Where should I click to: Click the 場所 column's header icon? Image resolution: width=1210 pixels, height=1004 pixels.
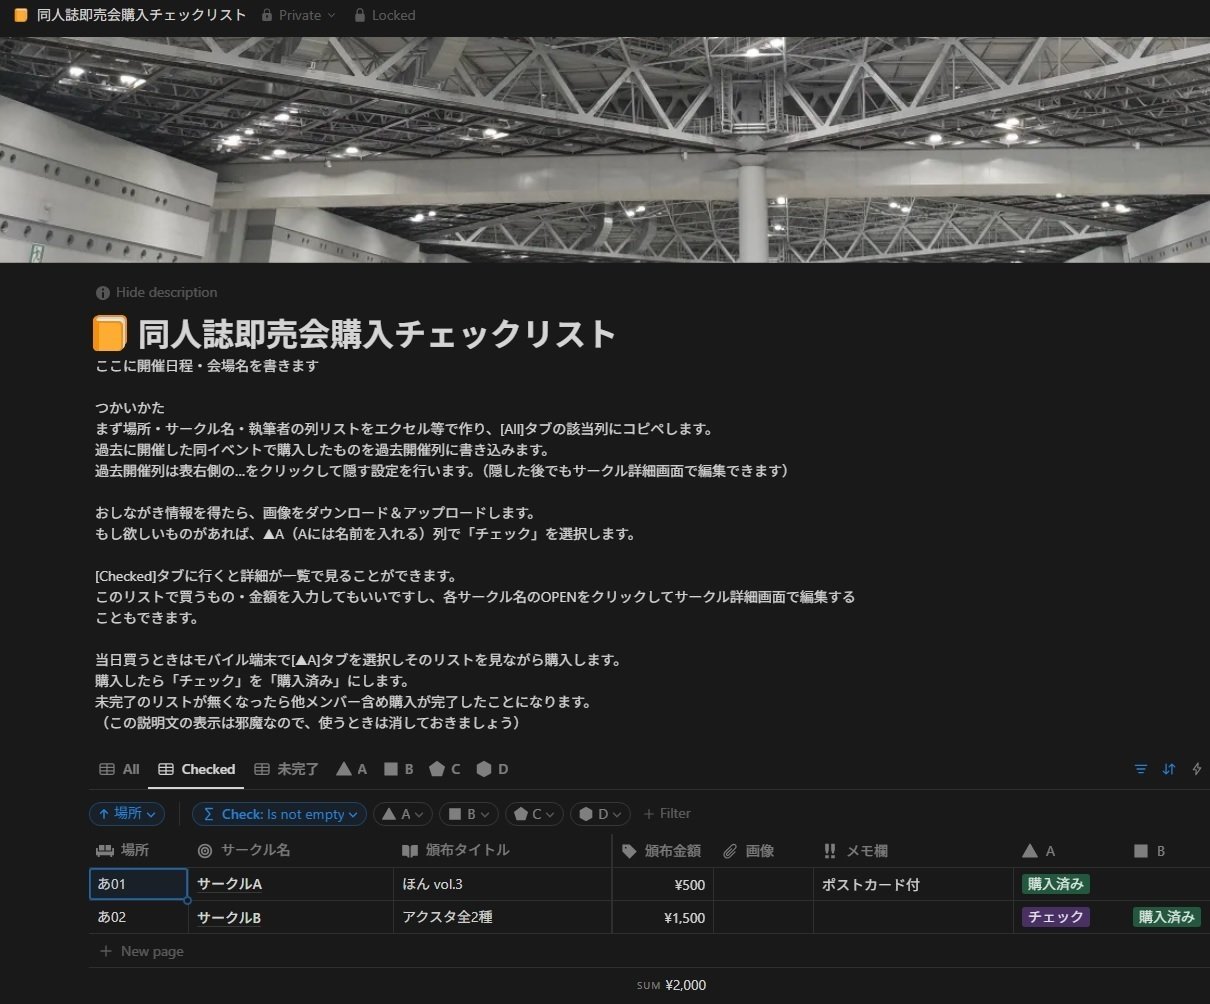pyautogui.click(x=103, y=851)
